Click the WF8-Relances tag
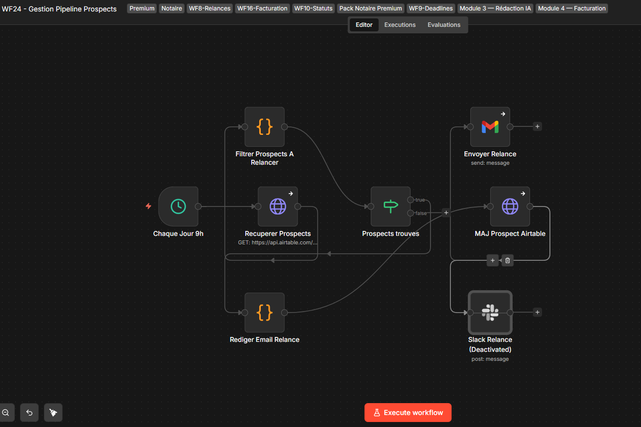641x427 pixels. (x=209, y=9)
